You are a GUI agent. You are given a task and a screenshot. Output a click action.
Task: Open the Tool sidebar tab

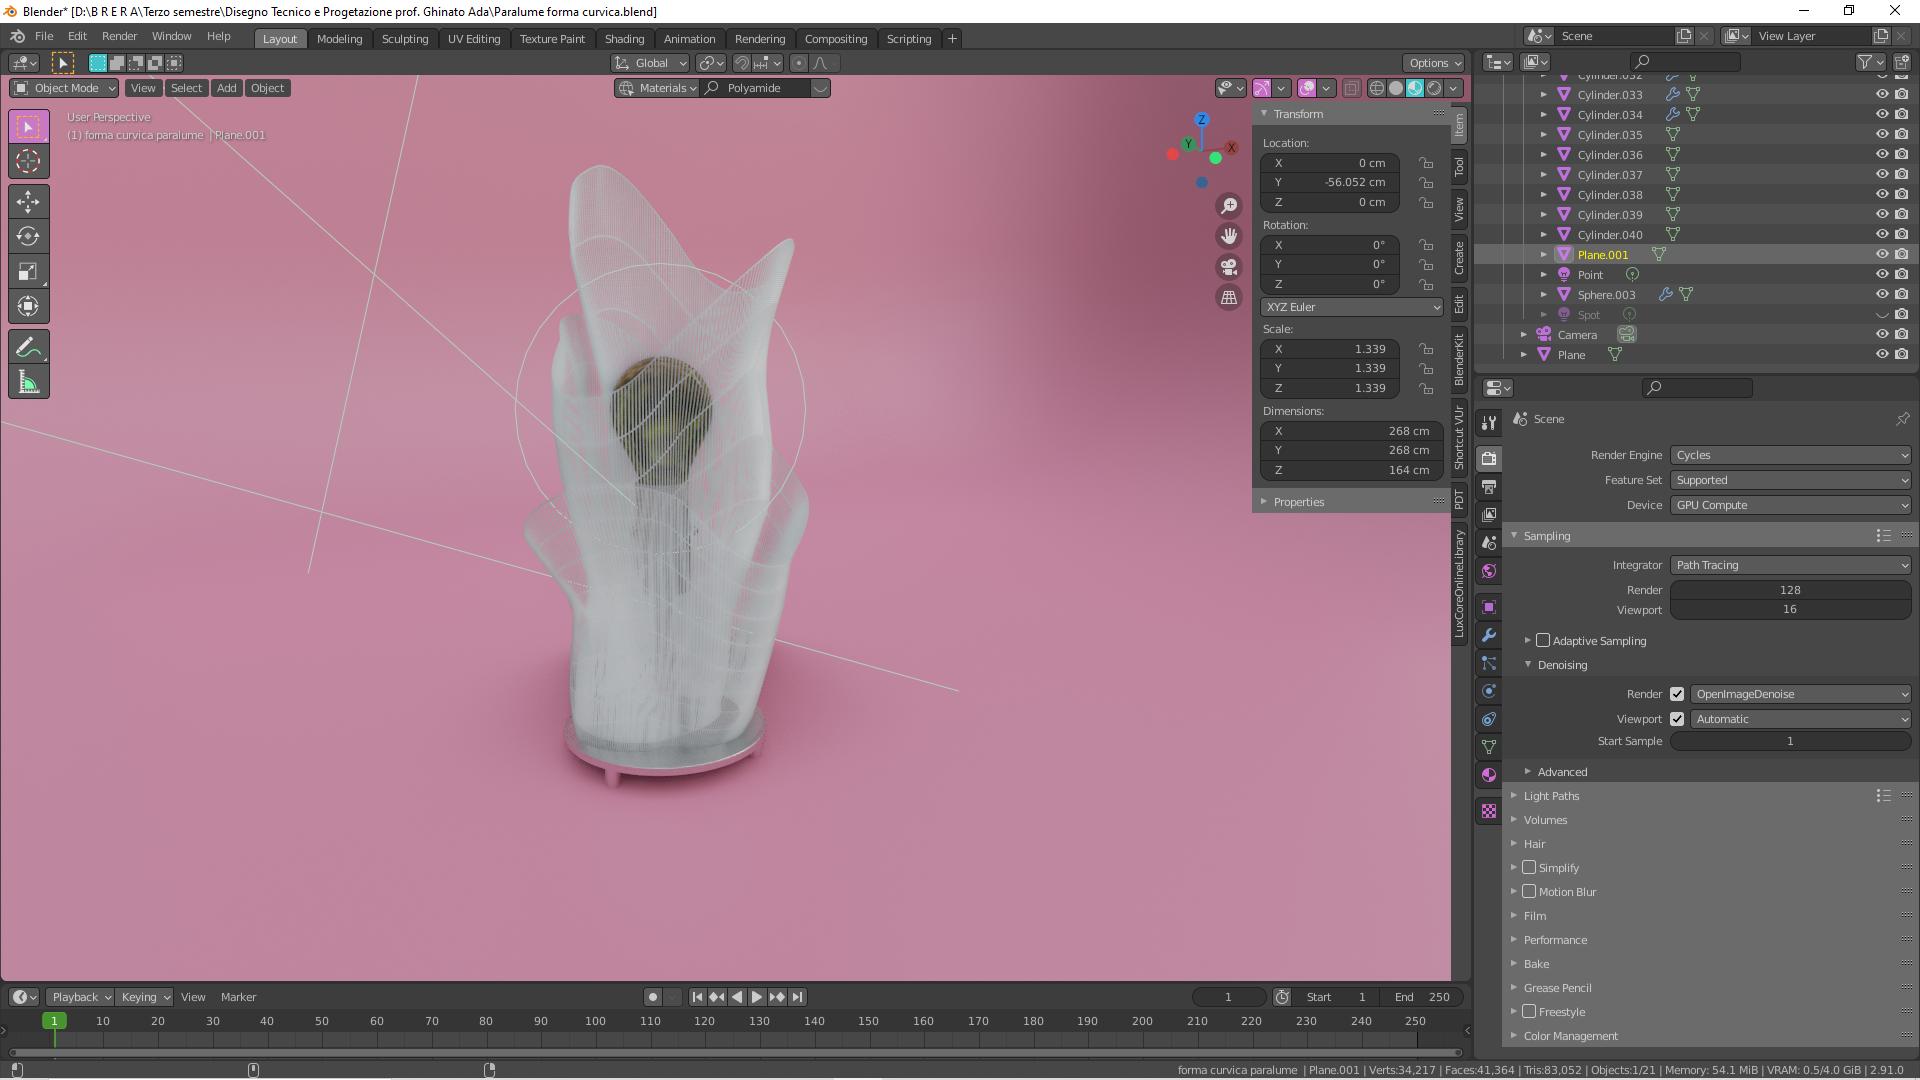tap(1459, 166)
